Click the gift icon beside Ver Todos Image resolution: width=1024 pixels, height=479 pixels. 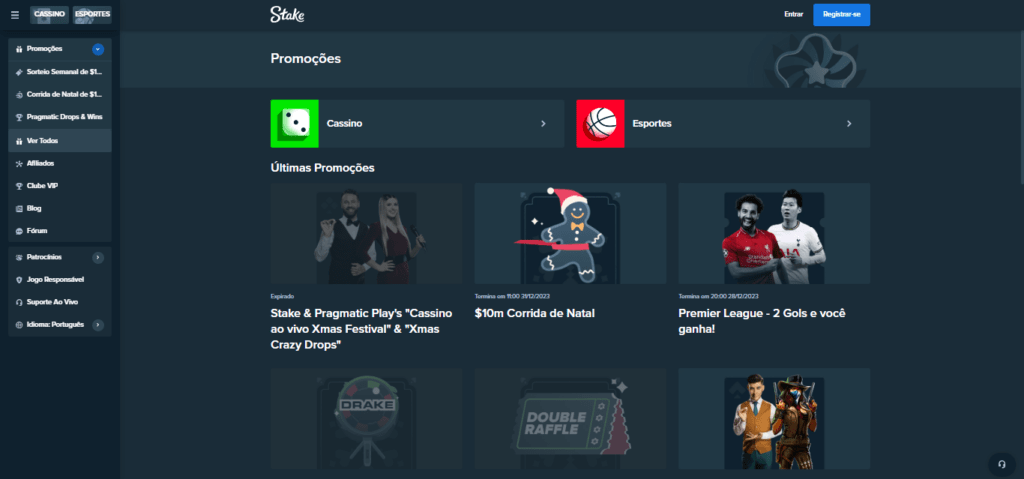click(x=19, y=140)
